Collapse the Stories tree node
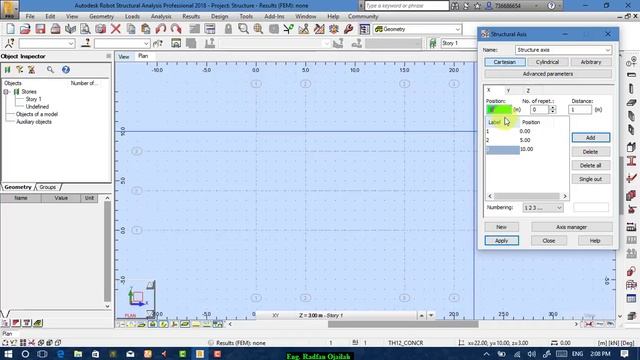 [x=7, y=92]
